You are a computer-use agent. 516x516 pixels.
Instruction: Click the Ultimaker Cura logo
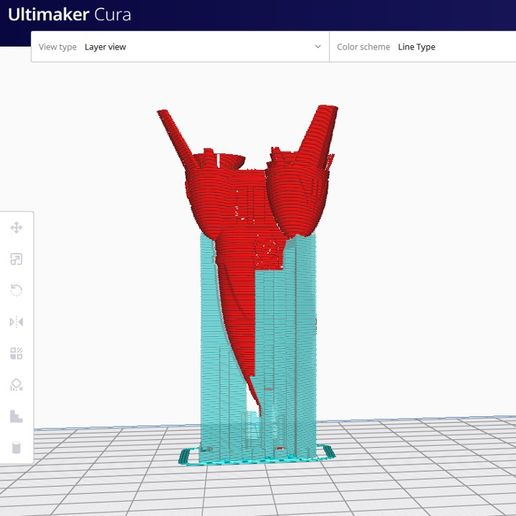[70, 15]
